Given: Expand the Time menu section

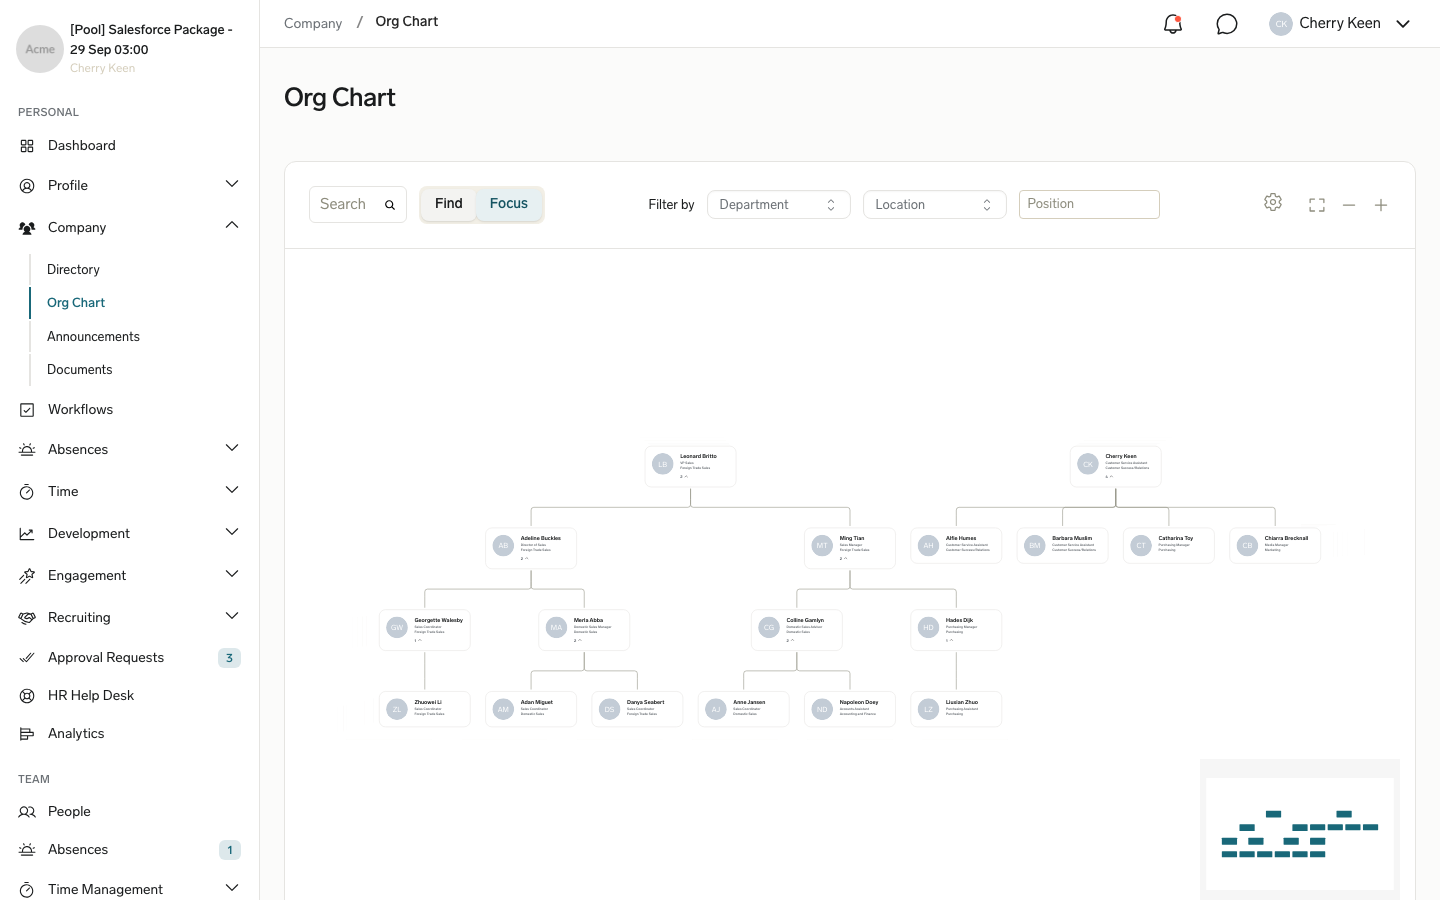Looking at the screenshot, I should pos(232,490).
